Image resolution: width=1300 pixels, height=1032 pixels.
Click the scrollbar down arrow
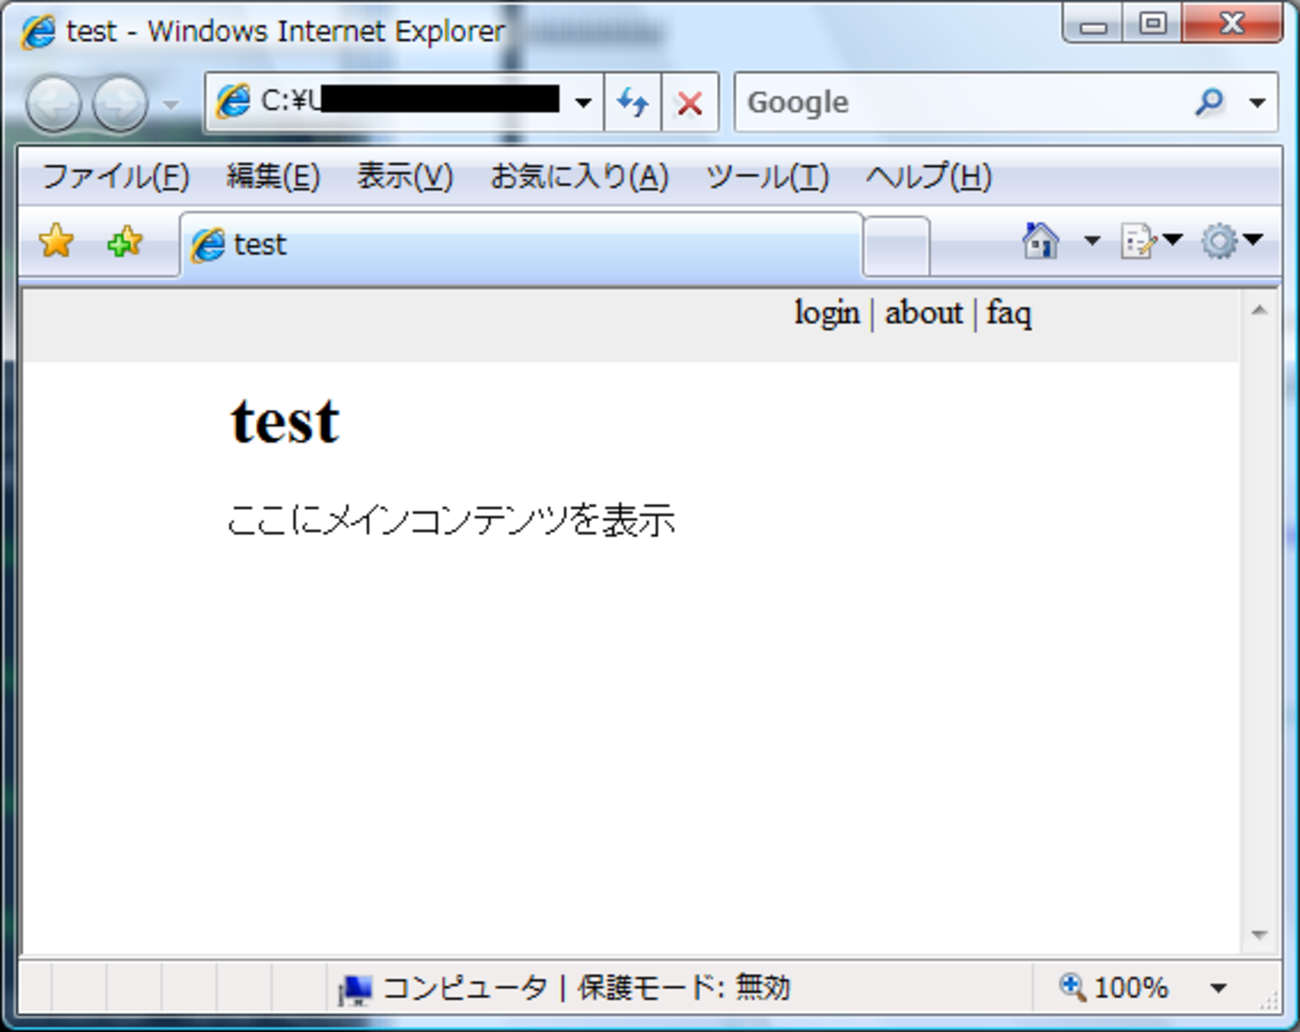pyautogui.click(x=1259, y=935)
